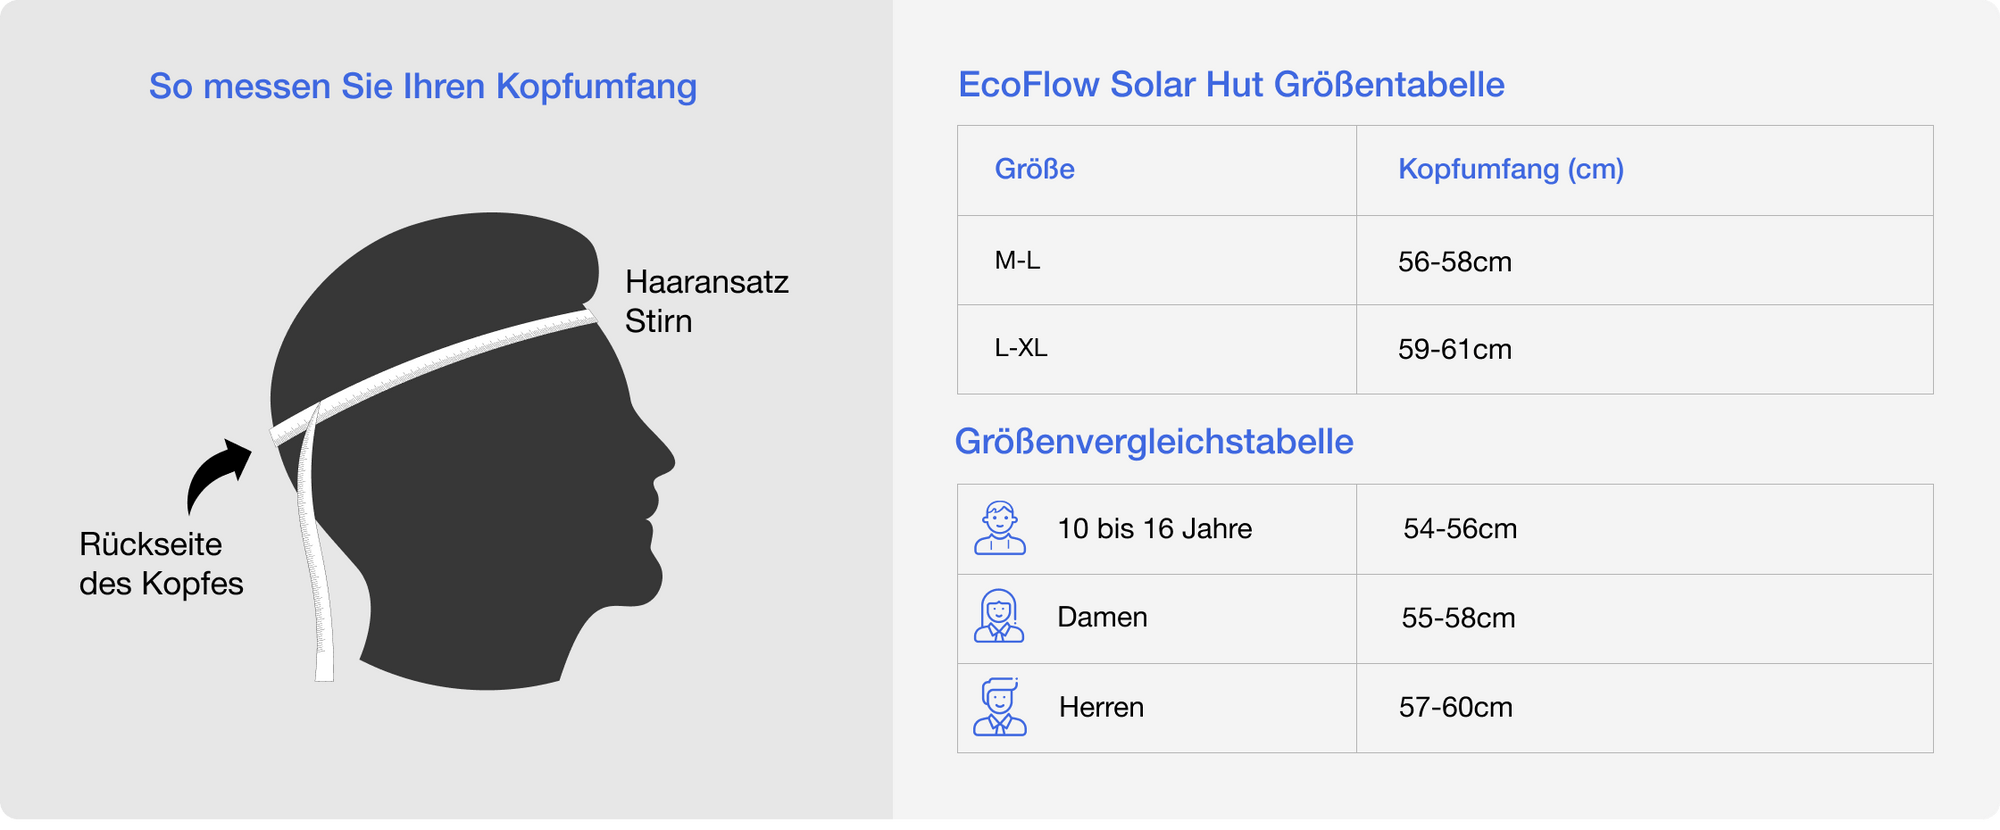Click the Kopfumfang (cm) column header
This screenshot has height=830, width=2000.
point(1510,169)
